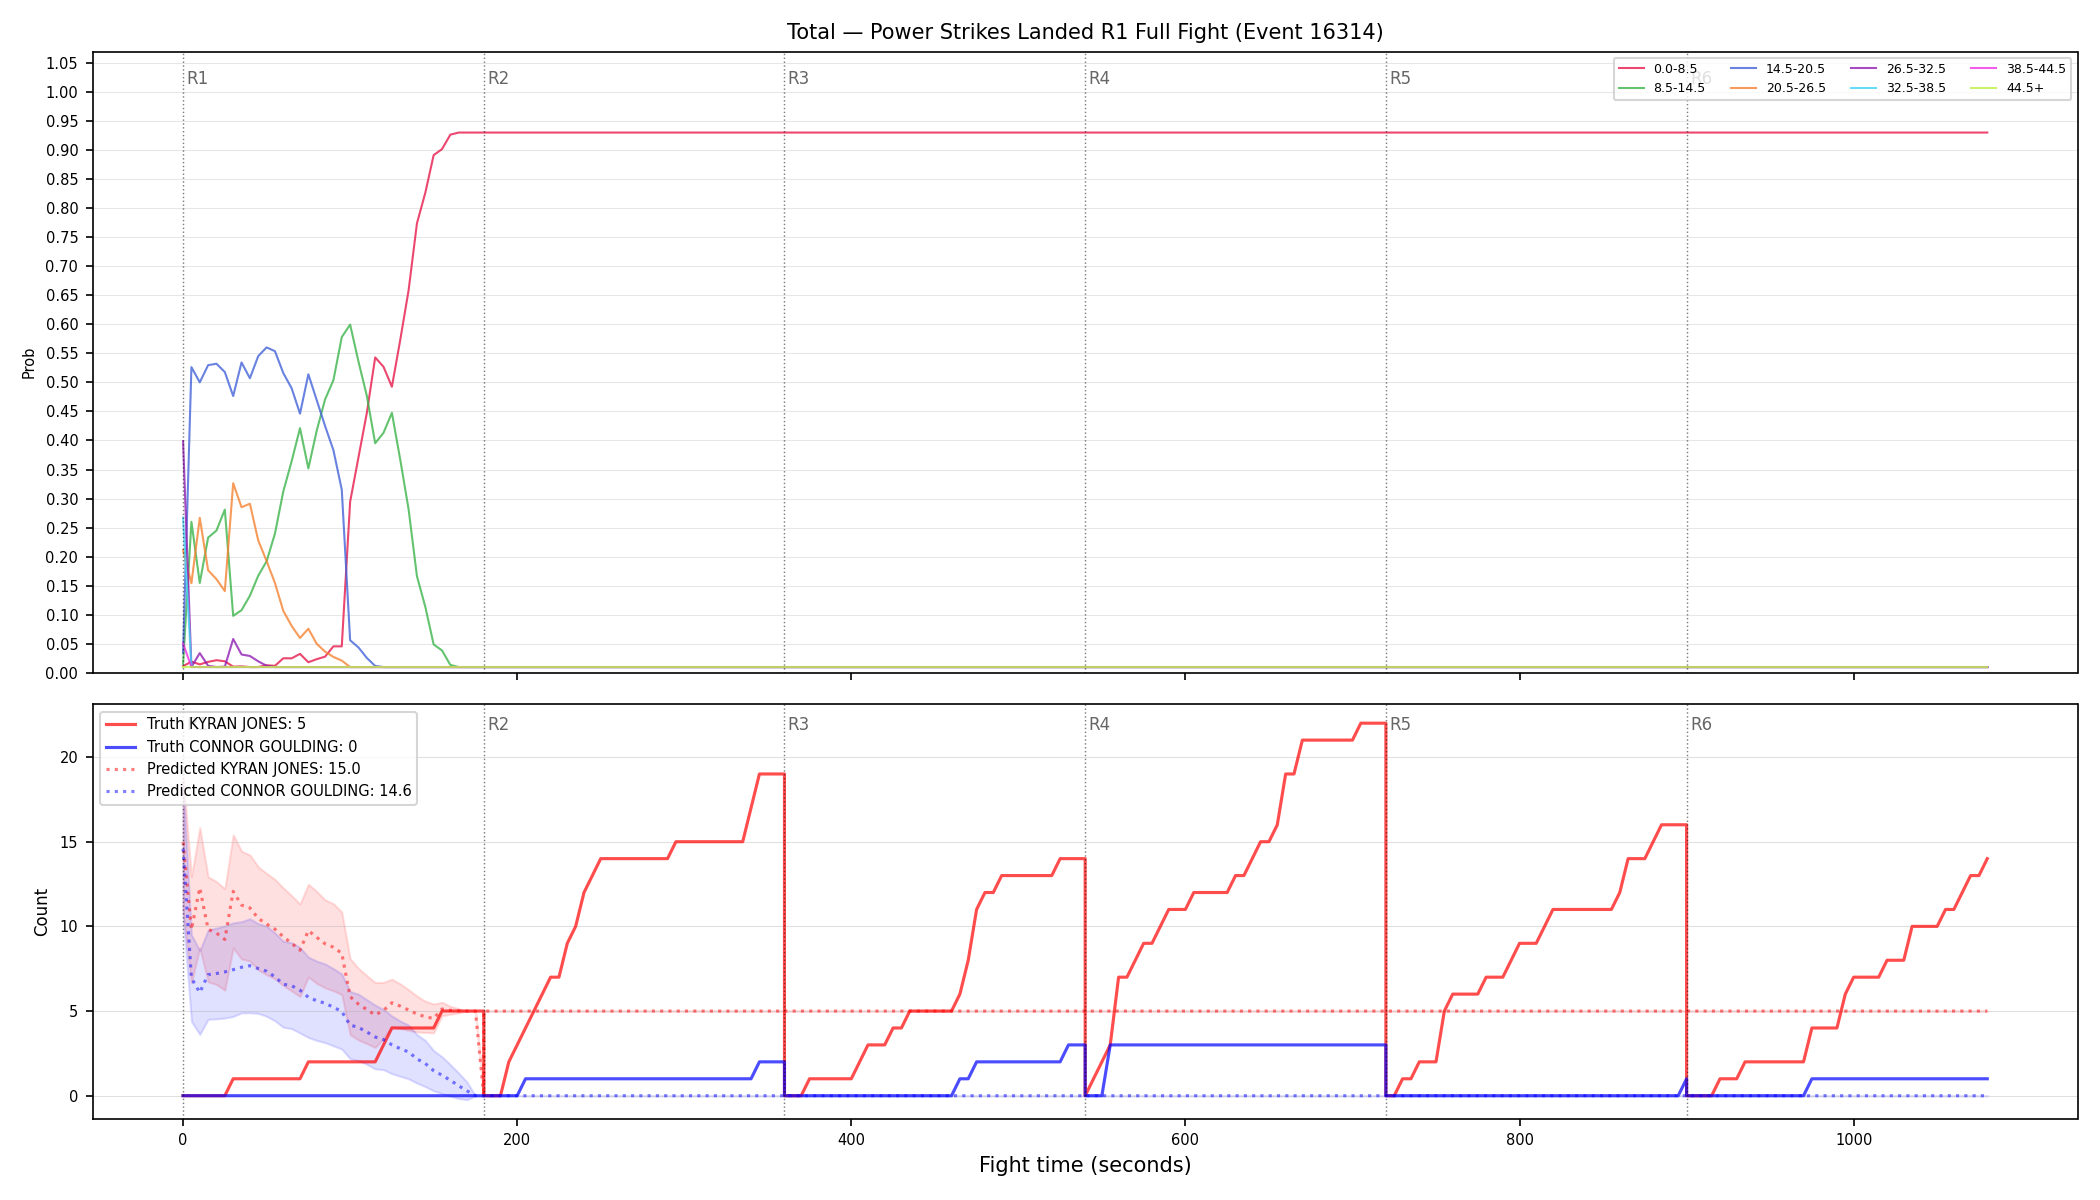2100x1200 pixels.
Task: Click the R1 round marker in probability chart
Action: point(197,78)
